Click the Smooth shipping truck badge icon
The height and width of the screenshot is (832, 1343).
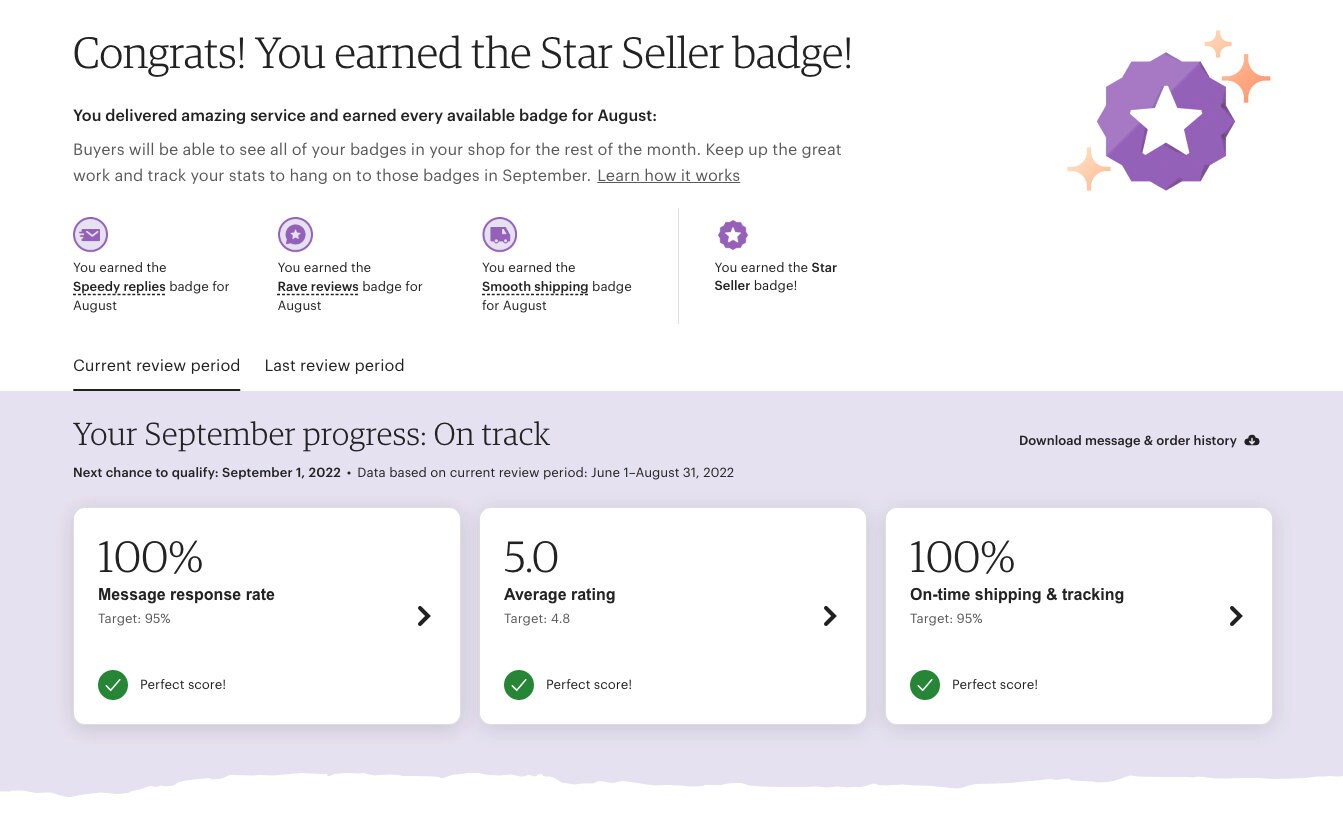(x=499, y=235)
